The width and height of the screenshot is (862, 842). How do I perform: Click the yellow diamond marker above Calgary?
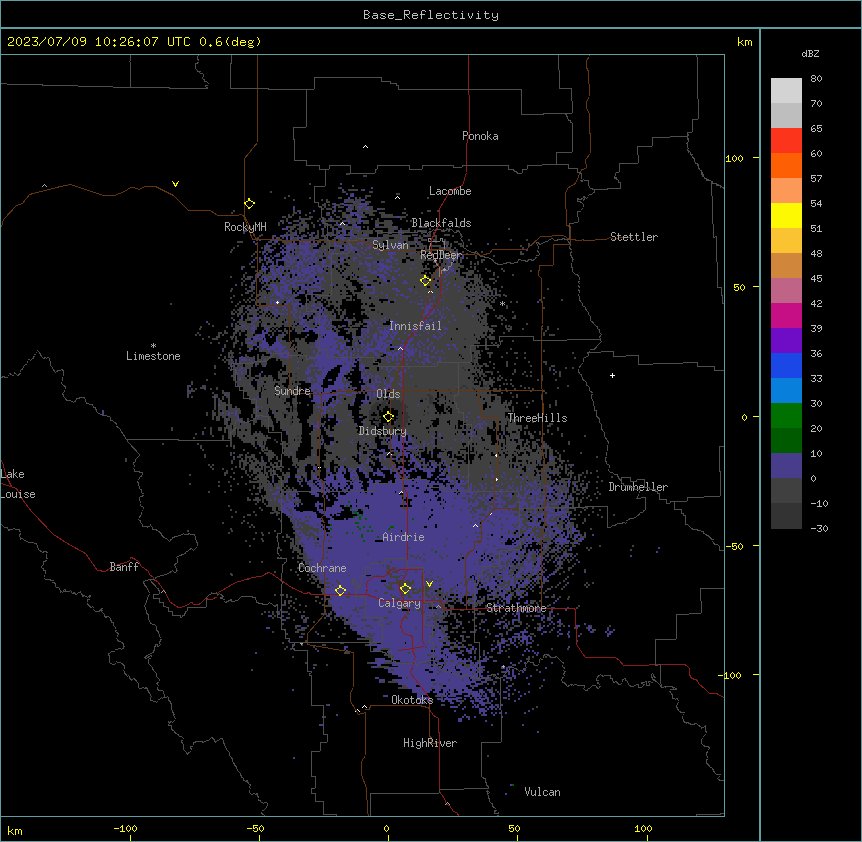[405, 589]
